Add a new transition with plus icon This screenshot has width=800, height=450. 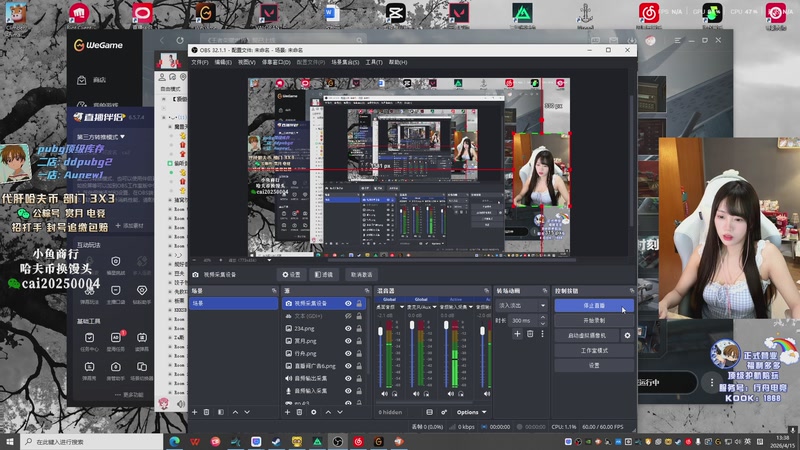[x=517, y=334]
